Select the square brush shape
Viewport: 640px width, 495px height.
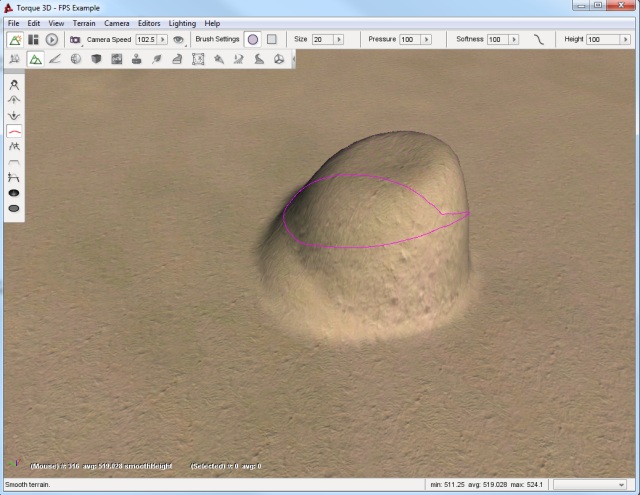click(271, 39)
